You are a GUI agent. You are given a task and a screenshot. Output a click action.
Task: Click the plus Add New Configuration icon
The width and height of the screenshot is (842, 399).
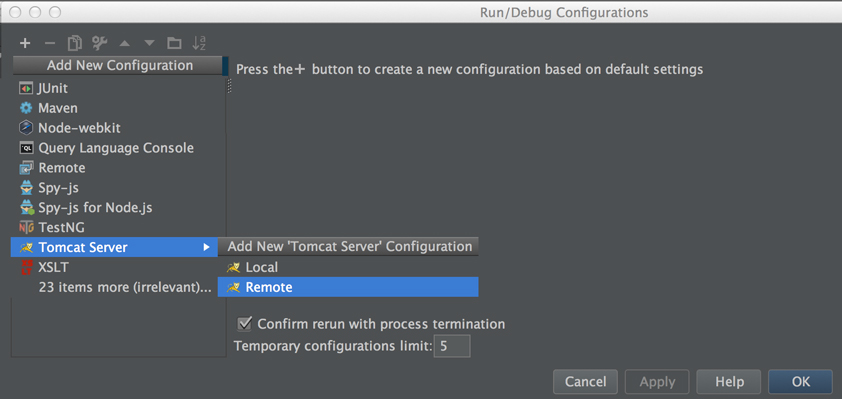pyautogui.click(x=25, y=43)
